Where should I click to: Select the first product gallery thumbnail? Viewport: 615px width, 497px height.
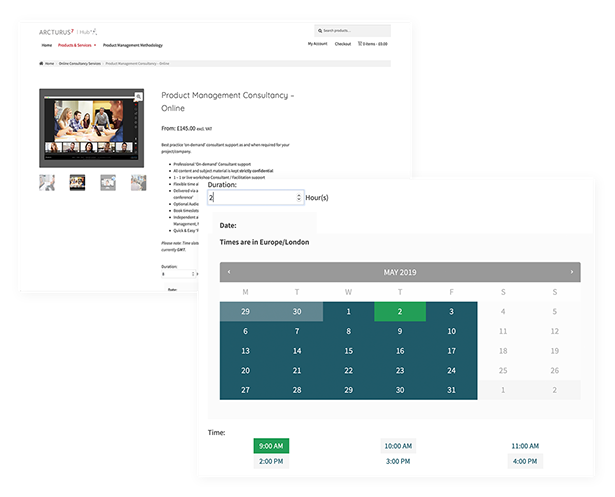47,182
